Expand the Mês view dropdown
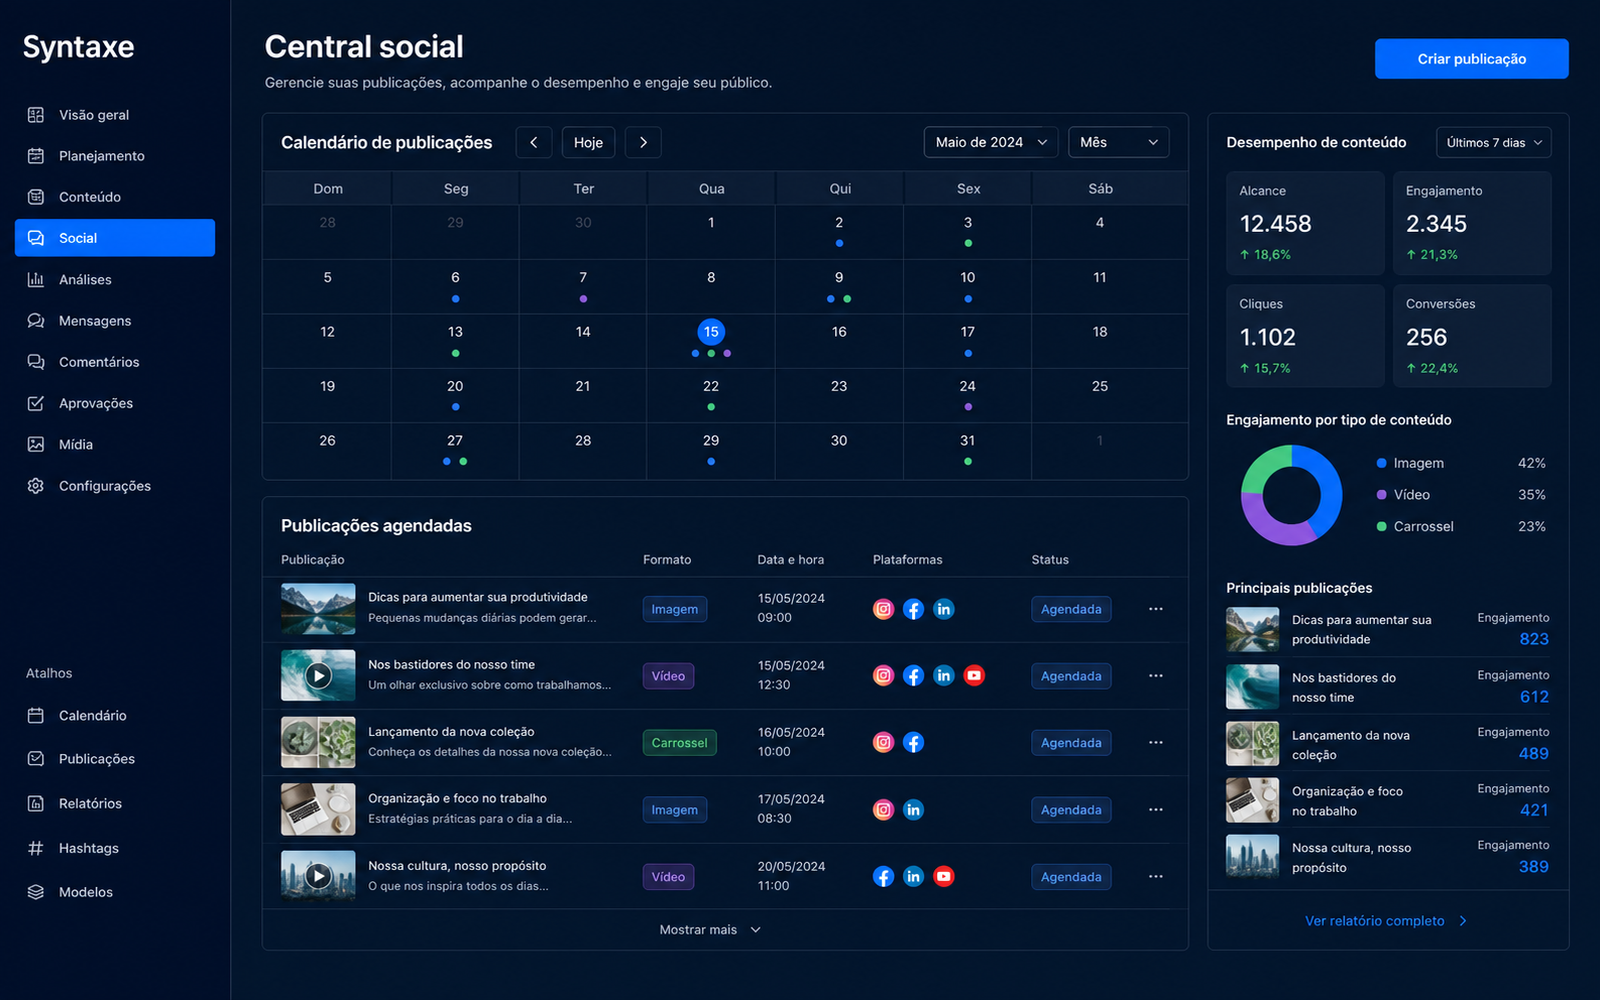The width and height of the screenshot is (1600, 1000). tap(1118, 142)
